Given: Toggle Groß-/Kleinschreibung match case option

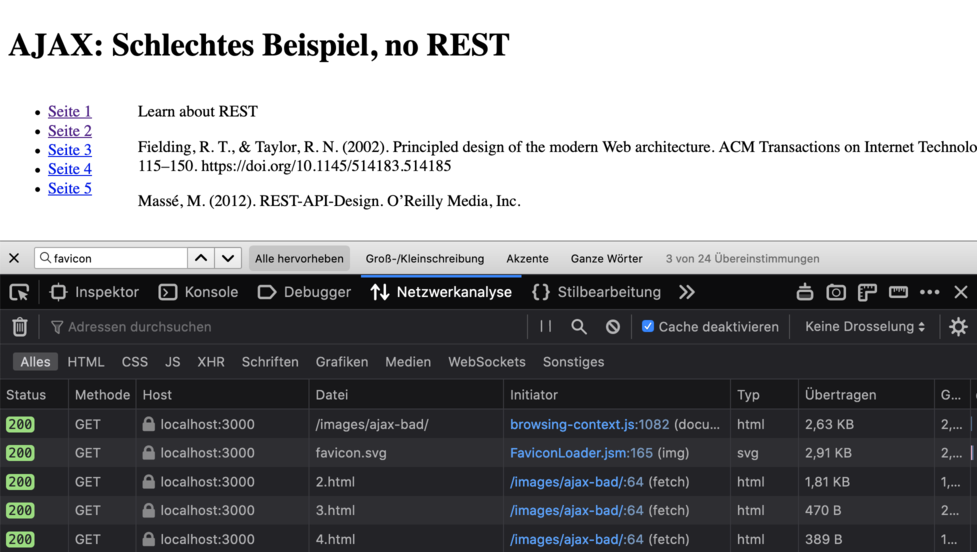Looking at the screenshot, I should tap(425, 259).
